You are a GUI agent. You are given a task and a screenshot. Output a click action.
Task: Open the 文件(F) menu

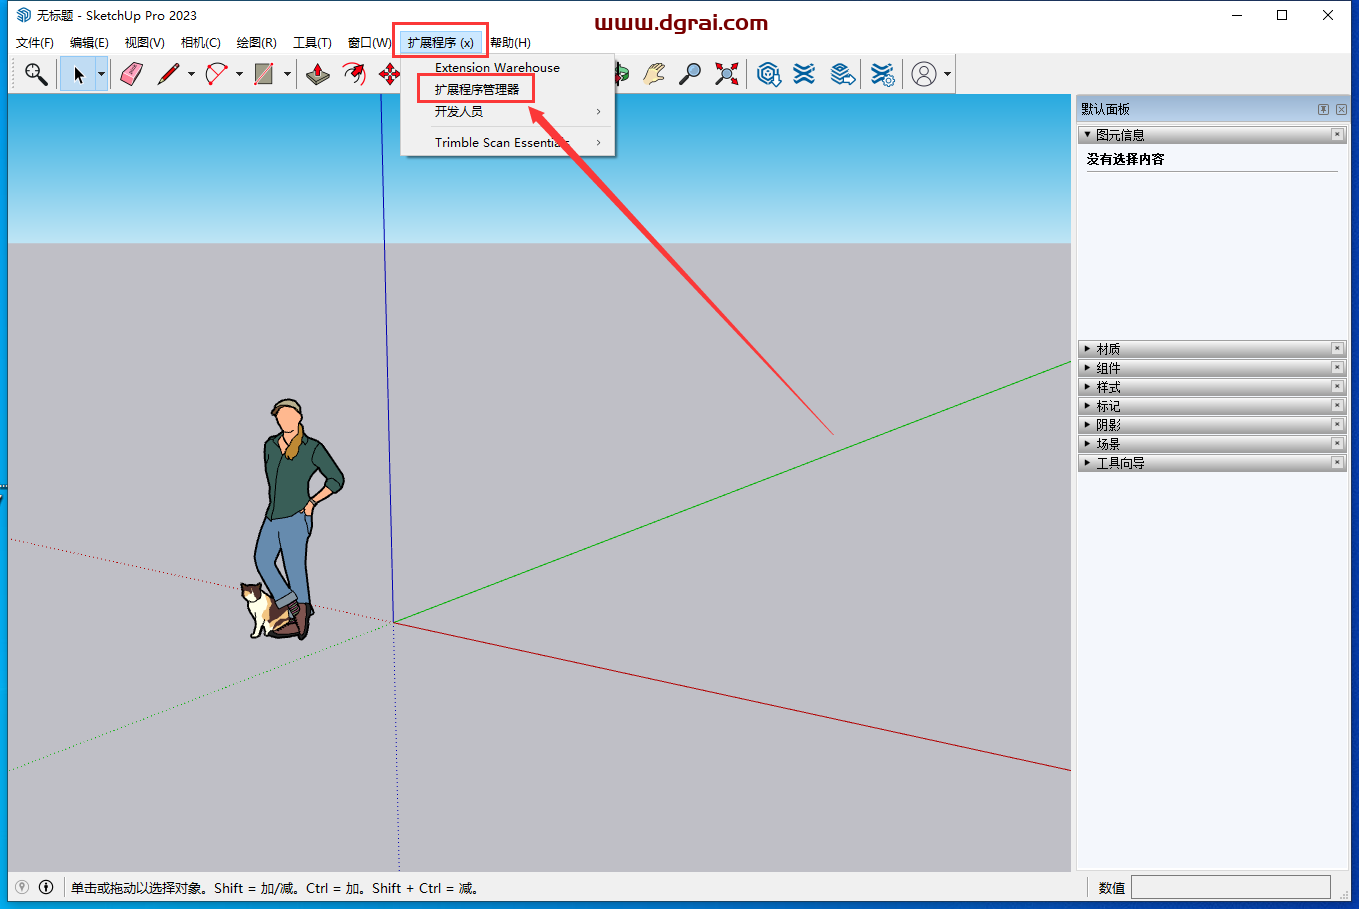point(35,42)
